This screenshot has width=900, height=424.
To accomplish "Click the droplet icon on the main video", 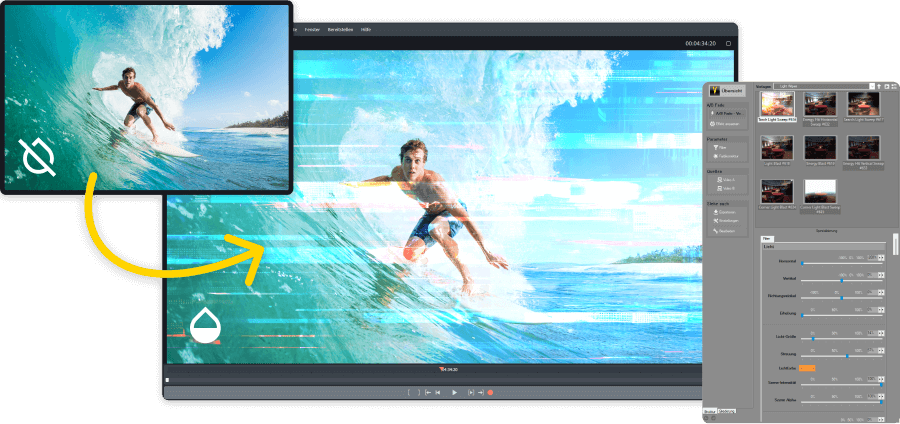I will (x=205, y=326).
